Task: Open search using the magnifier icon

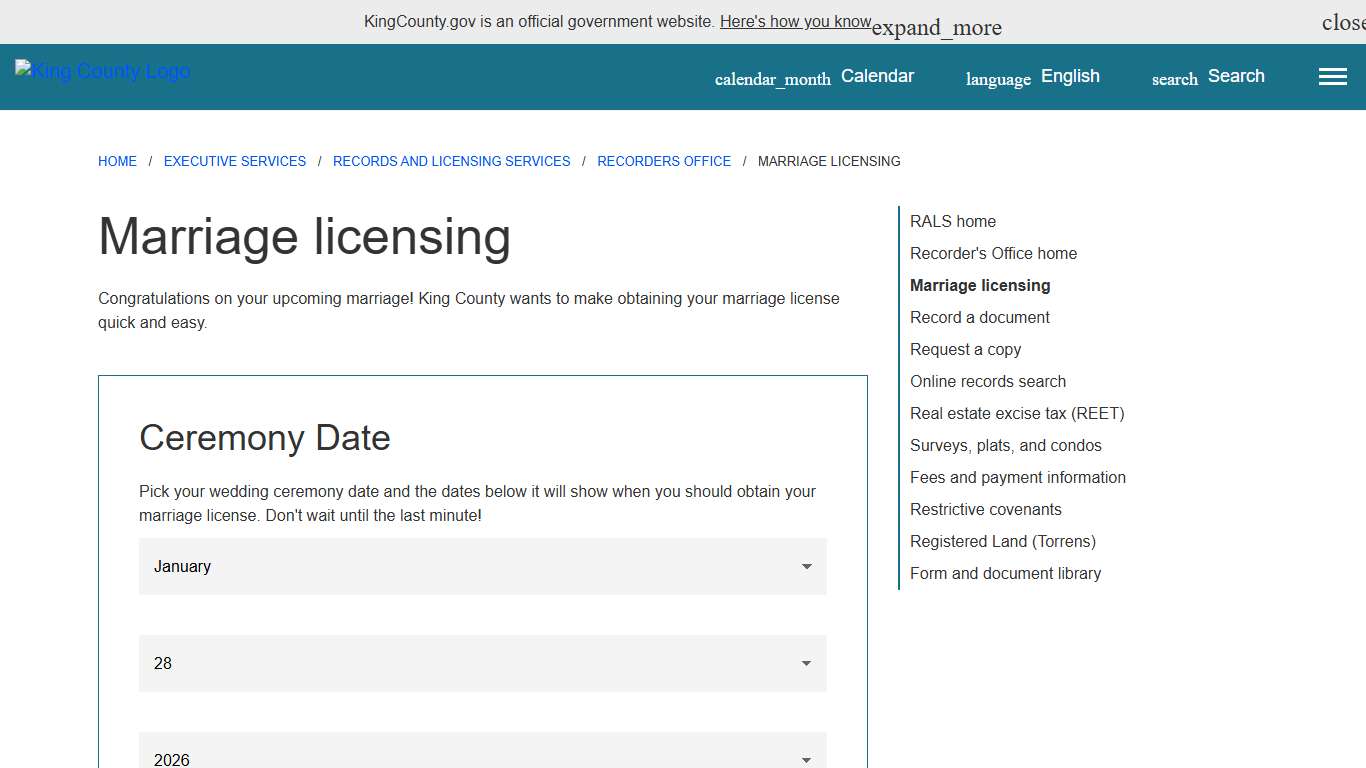Action: (x=1172, y=79)
